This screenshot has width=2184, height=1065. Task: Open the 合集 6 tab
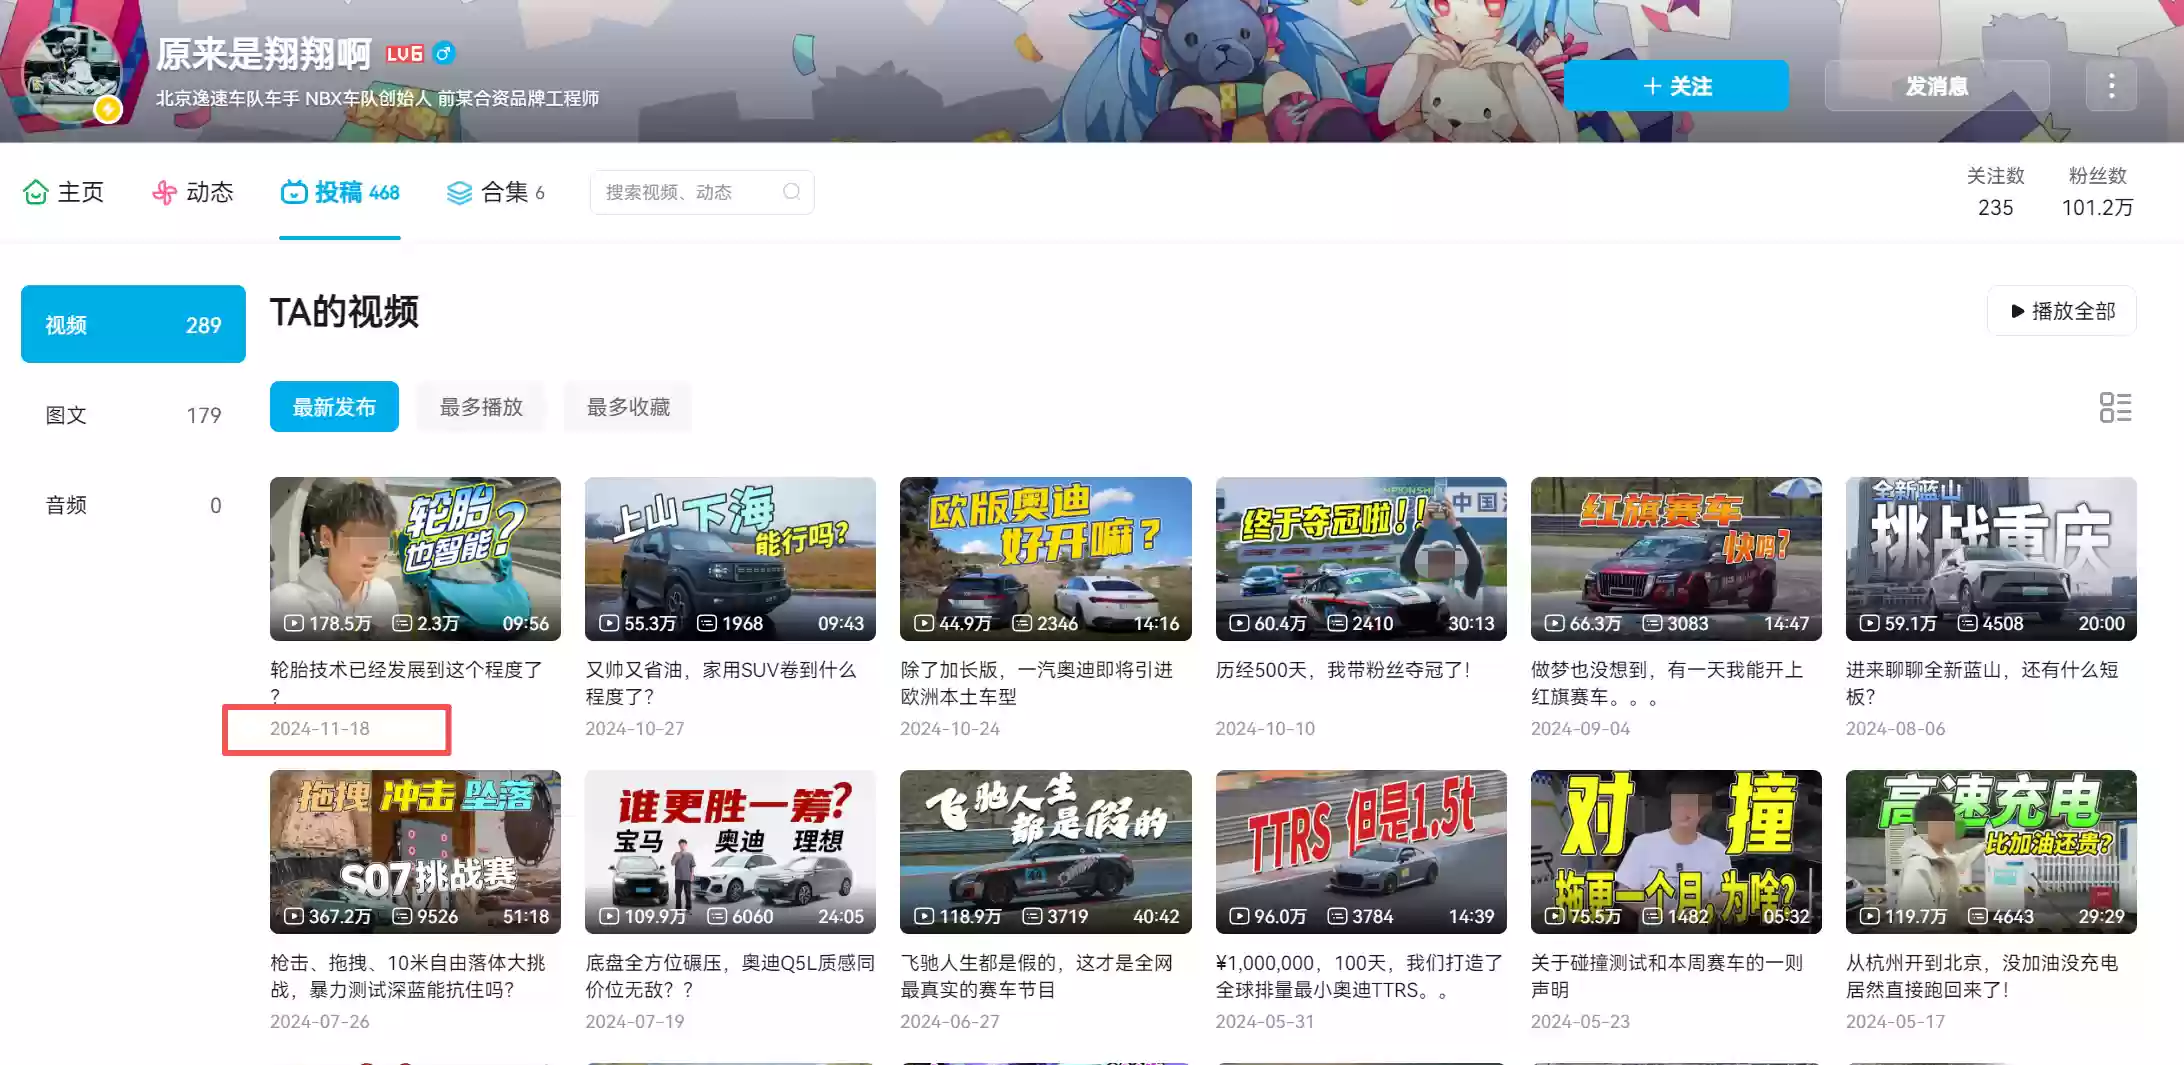507,192
